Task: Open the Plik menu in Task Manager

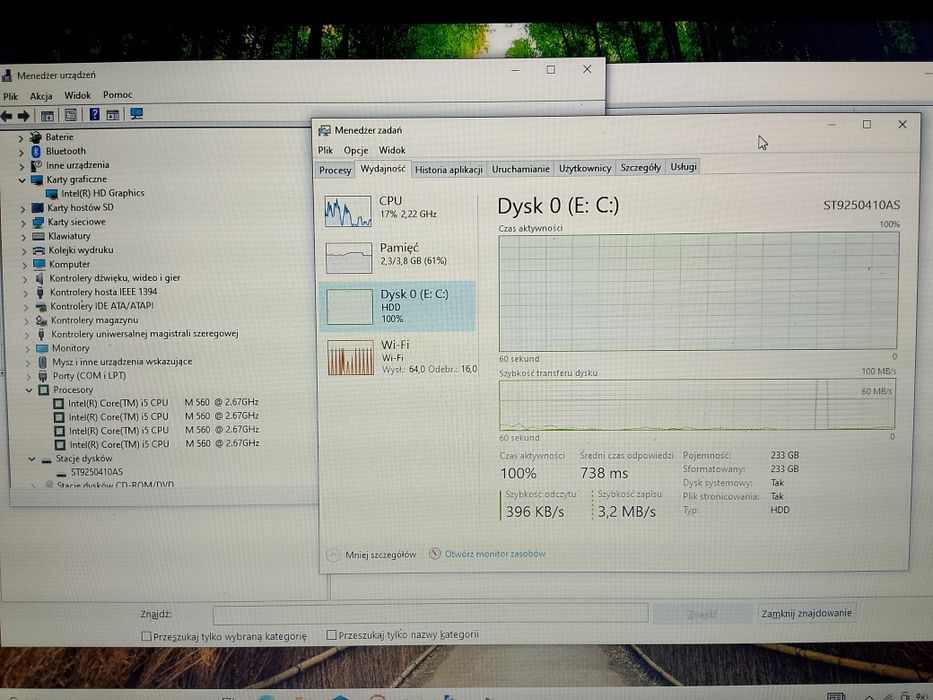Action: tap(325, 150)
